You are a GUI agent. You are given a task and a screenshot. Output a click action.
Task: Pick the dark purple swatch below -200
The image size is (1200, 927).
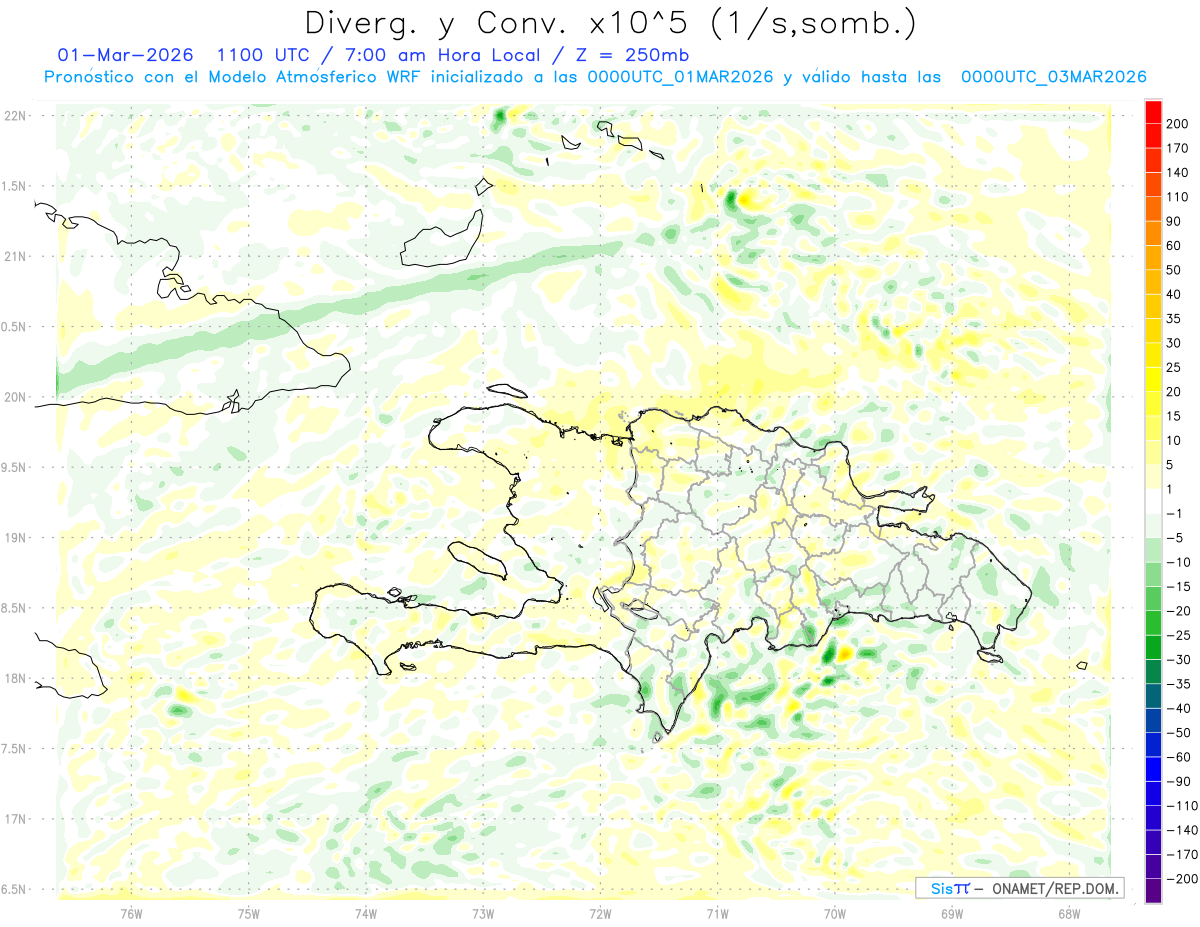1153,891
